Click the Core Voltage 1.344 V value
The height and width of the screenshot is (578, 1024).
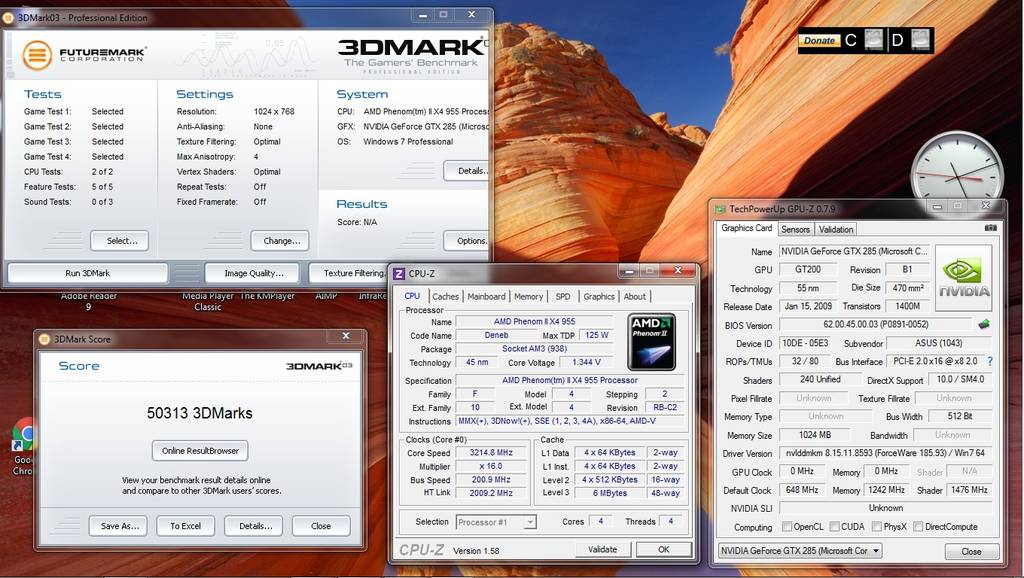[586, 362]
